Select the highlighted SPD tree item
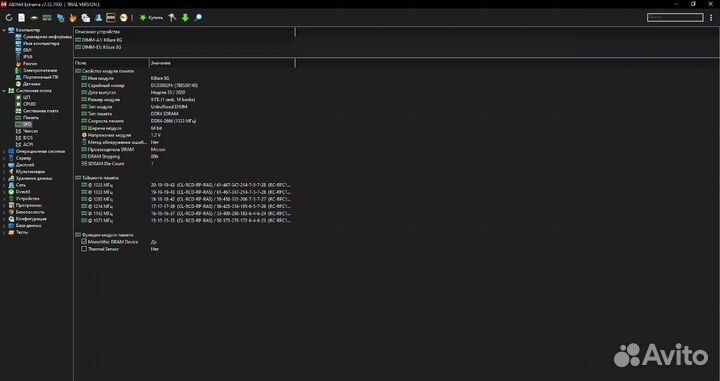The width and height of the screenshot is (720, 381). coord(27,124)
